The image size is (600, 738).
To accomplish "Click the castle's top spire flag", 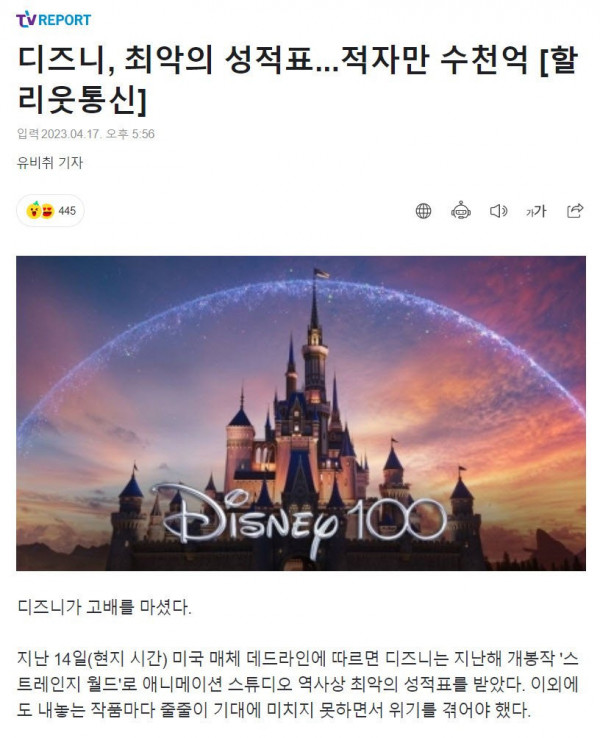I will [321, 273].
